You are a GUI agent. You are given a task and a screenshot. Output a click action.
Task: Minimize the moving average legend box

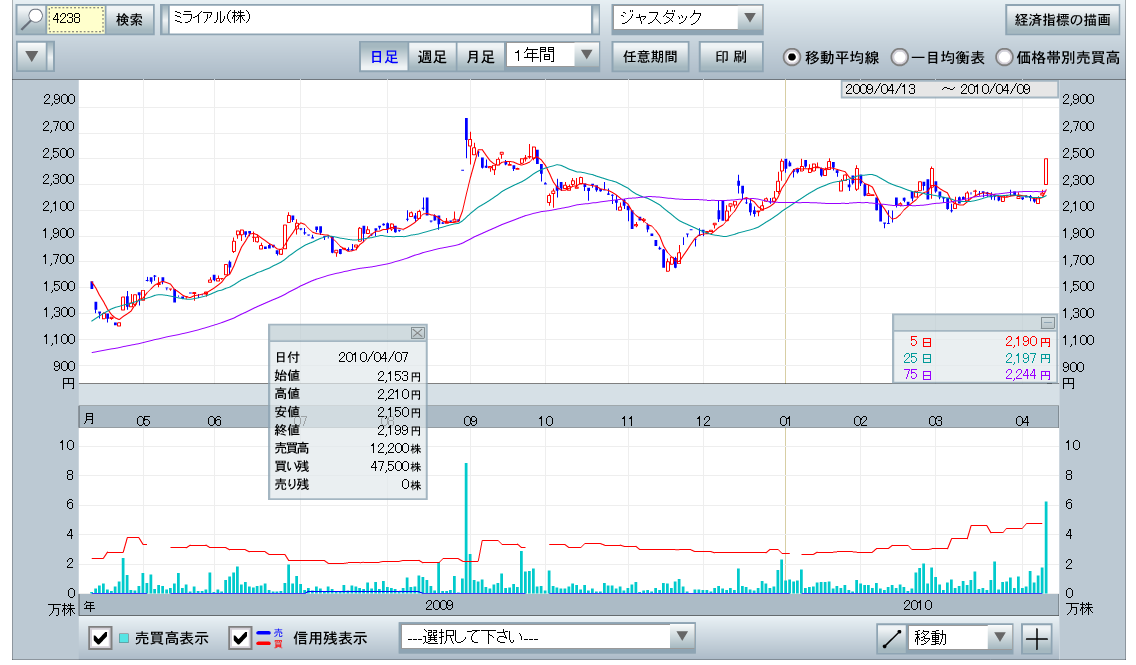(1047, 323)
